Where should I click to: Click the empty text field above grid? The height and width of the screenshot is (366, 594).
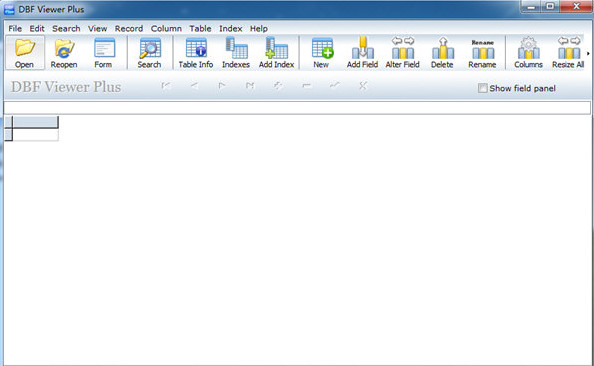(x=297, y=108)
